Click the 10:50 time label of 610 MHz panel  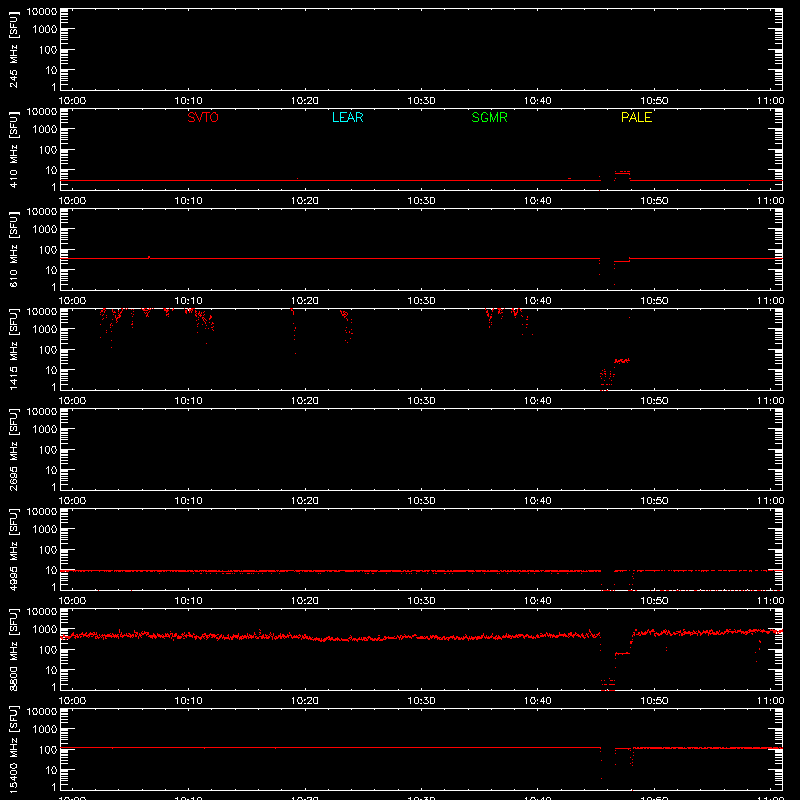click(x=654, y=301)
